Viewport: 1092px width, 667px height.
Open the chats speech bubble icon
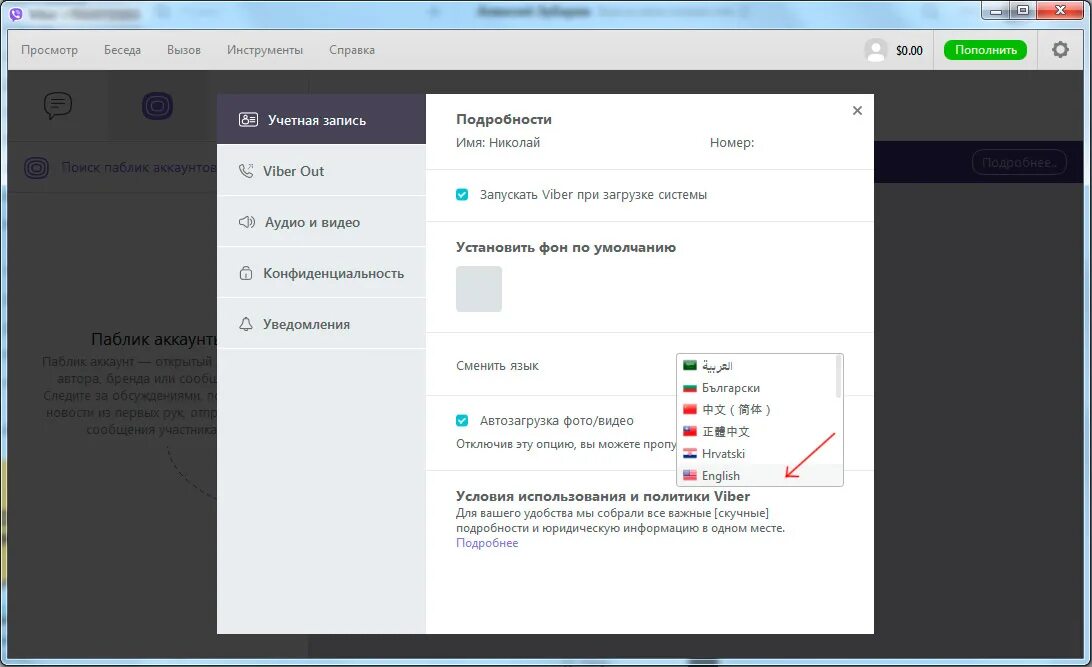point(58,105)
